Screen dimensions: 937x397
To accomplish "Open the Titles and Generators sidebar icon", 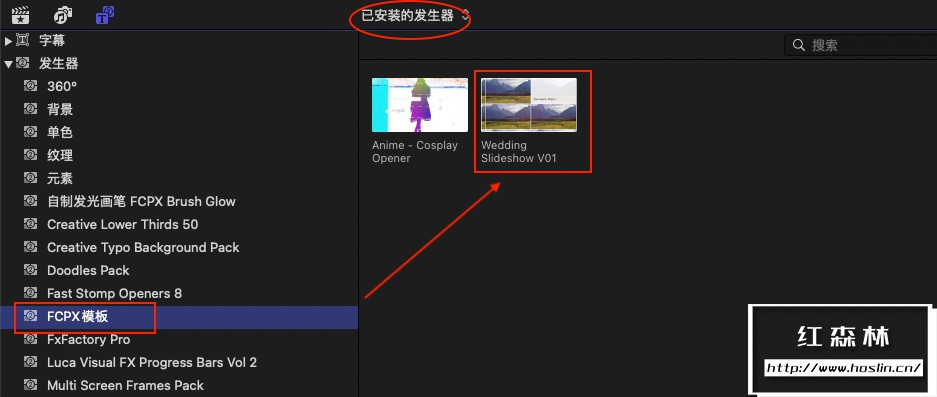I will (x=105, y=15).
